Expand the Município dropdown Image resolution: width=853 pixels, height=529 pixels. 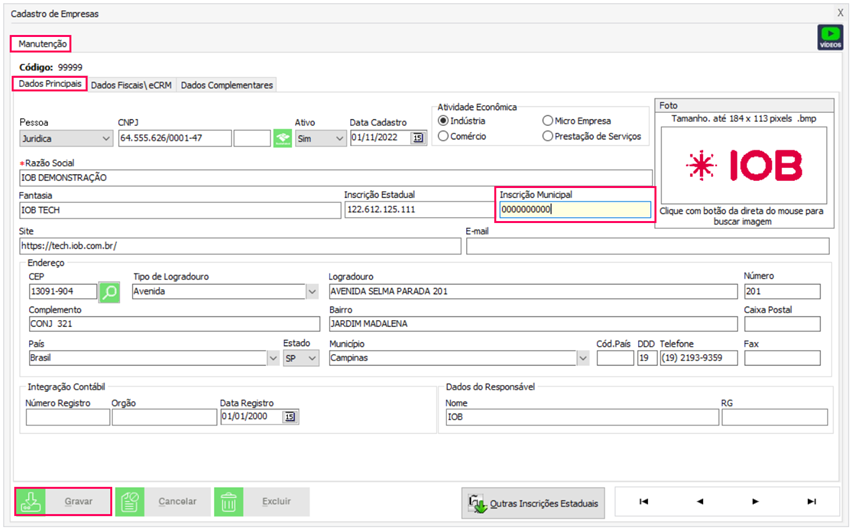(x=582, y=357)
